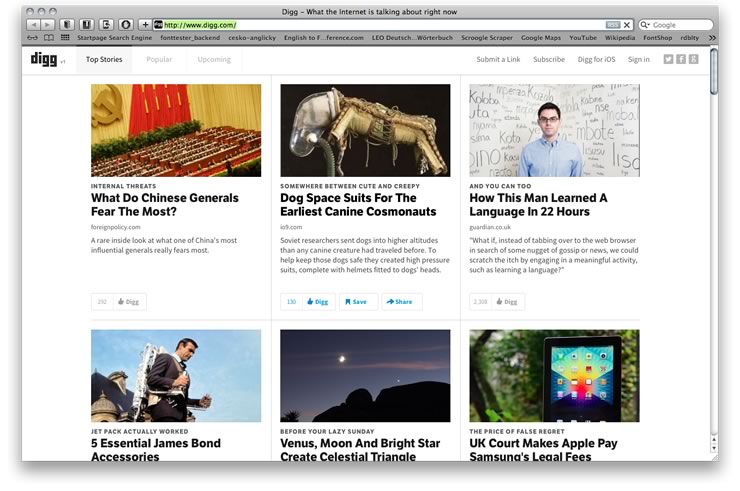Open the James Bond jet pack thumbnail
Screen dimensions: 740x491
pyautogui.click(x=176, y=376)
